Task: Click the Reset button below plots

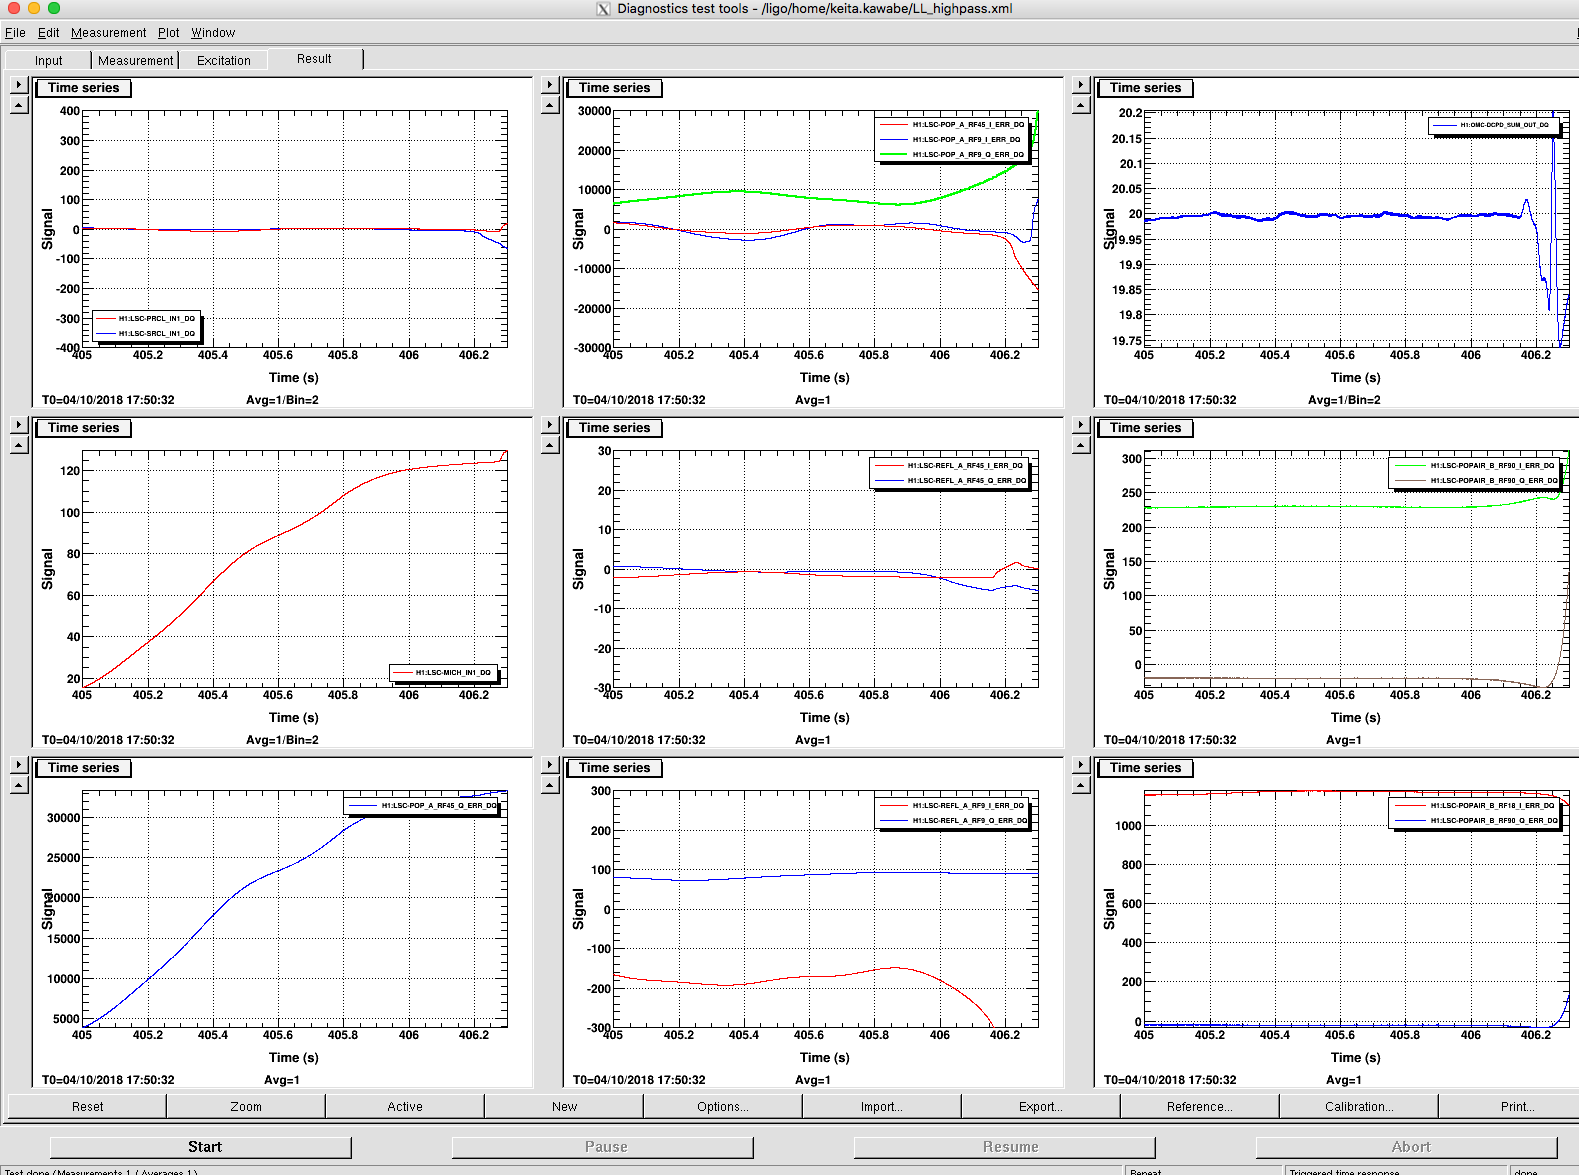Action: (x=87, y=1106)
